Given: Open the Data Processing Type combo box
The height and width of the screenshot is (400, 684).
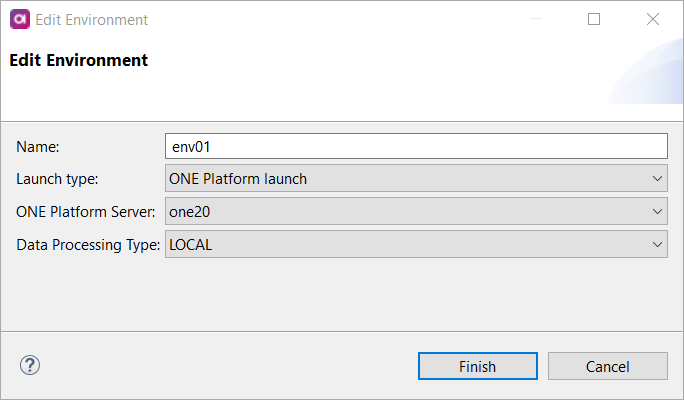Looking at the screenshot, I should pyautogui.click(x=416, y=244).
